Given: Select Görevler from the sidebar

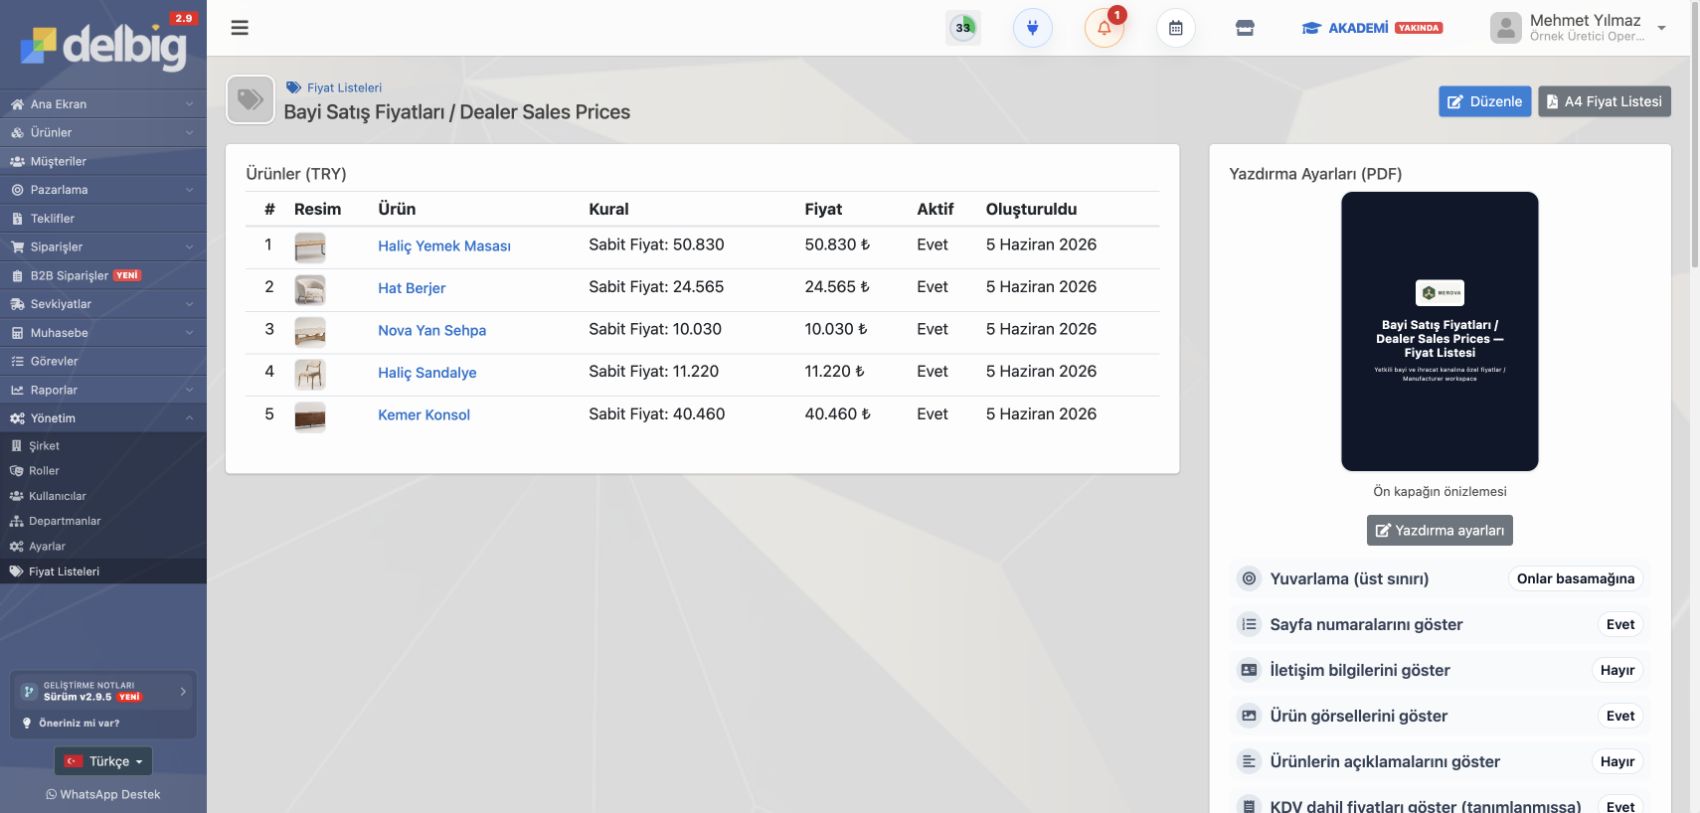Looking at the screenshot, I should point(103,361).
